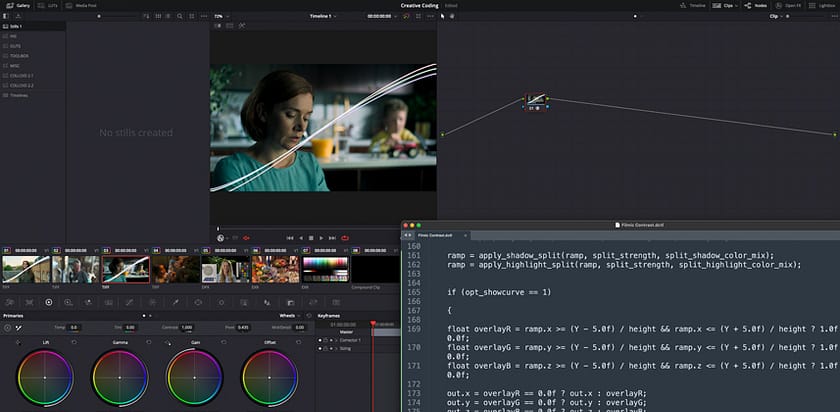Toggle the Clips thumbnail strip

pyautogui.click(x=724, y=5)
